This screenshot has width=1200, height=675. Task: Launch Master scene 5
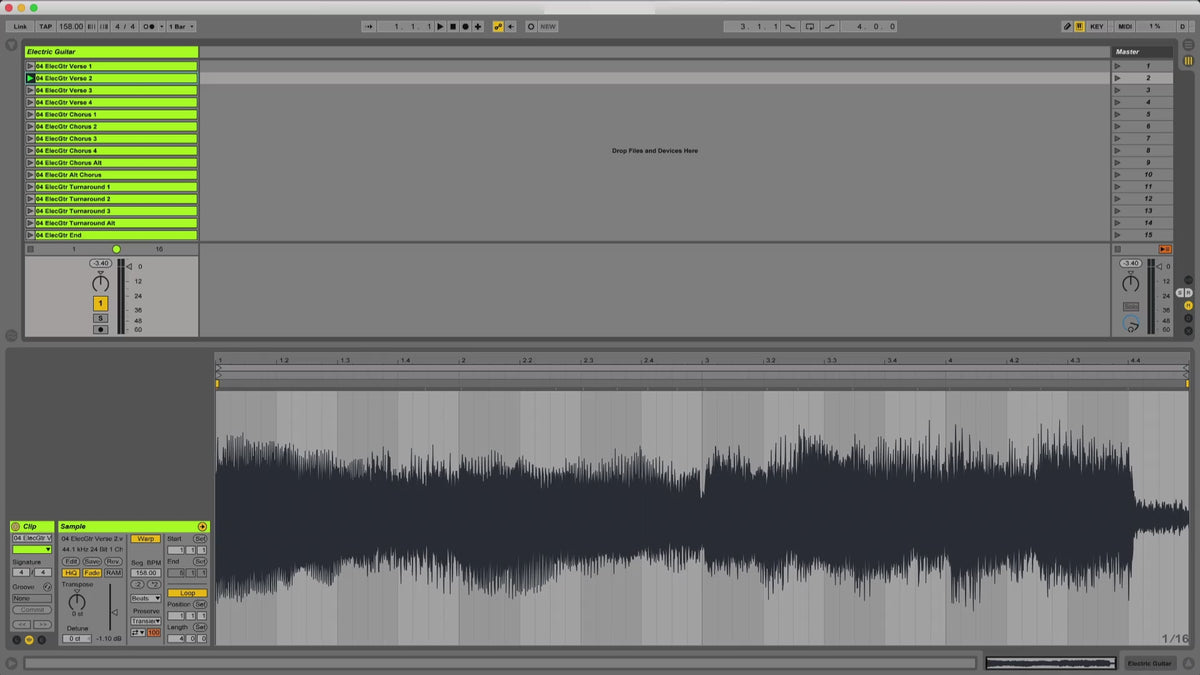coord(1117,114)
